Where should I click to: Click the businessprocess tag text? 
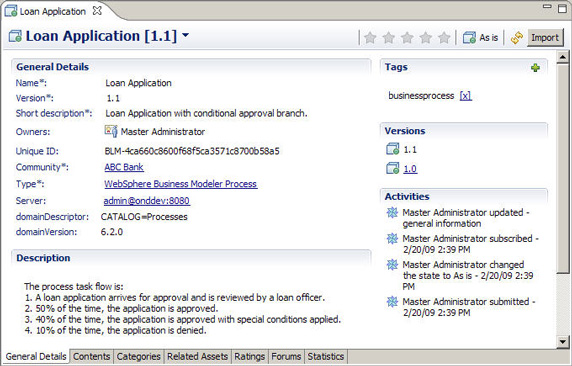coord(421,96)
